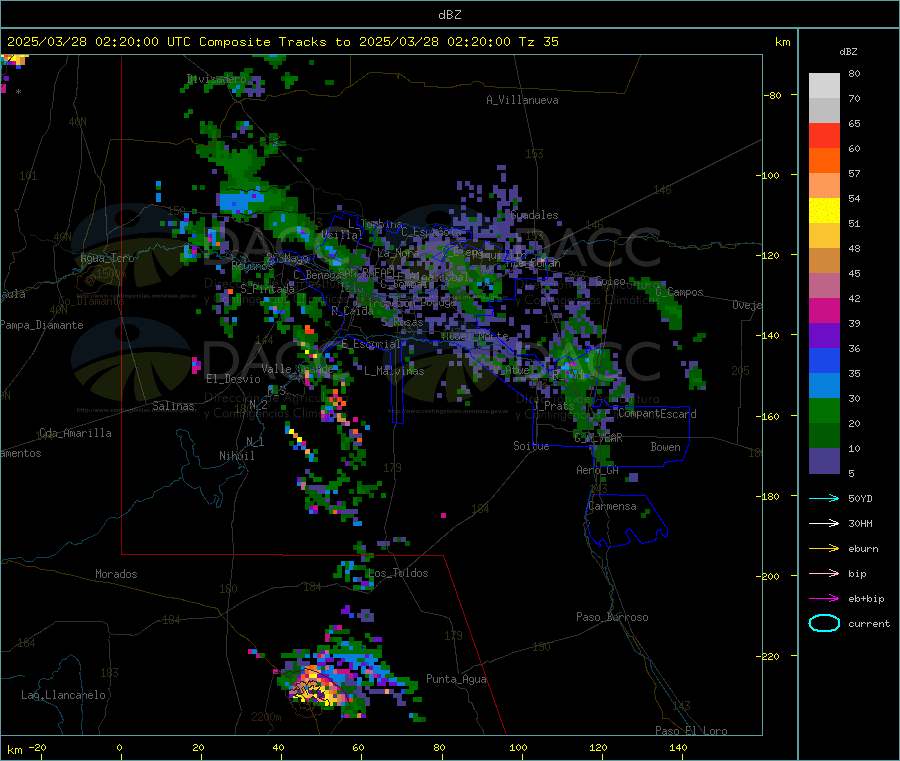This screenshot has height=761, width=900.
Task: Click the cyan 50YD track arrow in legend
Action: 824,498
